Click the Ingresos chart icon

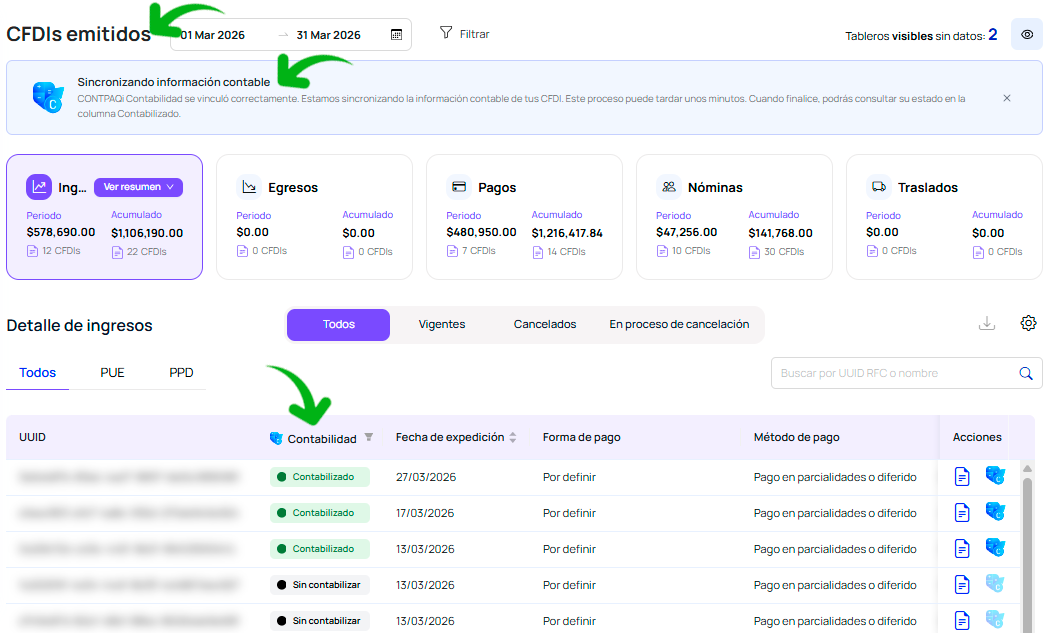[x=39, y=187]
